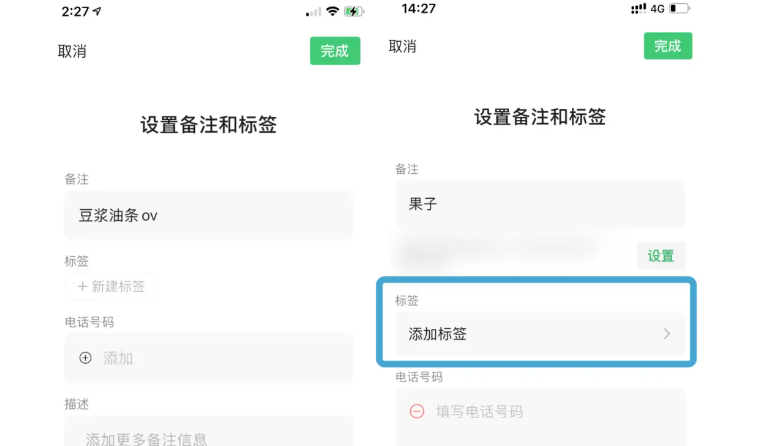Tap the battery icon in the 14:27 status bar

680,9
